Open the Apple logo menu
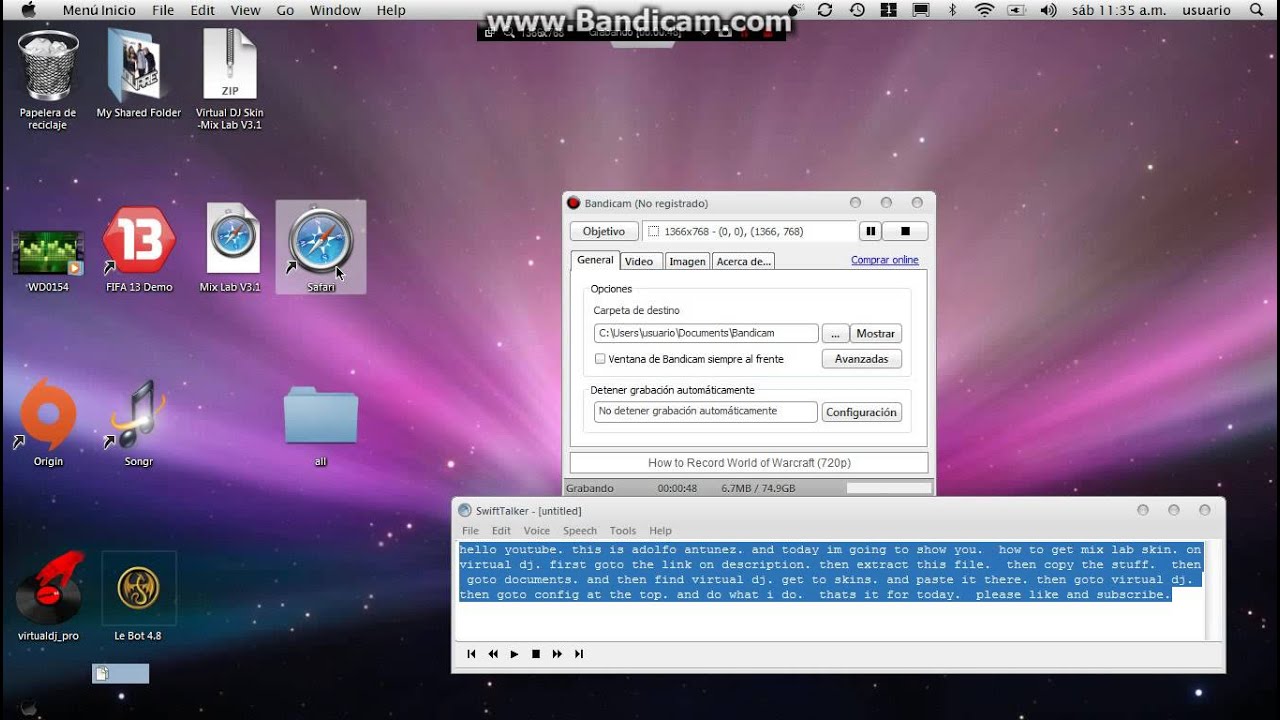 point(27,10)
